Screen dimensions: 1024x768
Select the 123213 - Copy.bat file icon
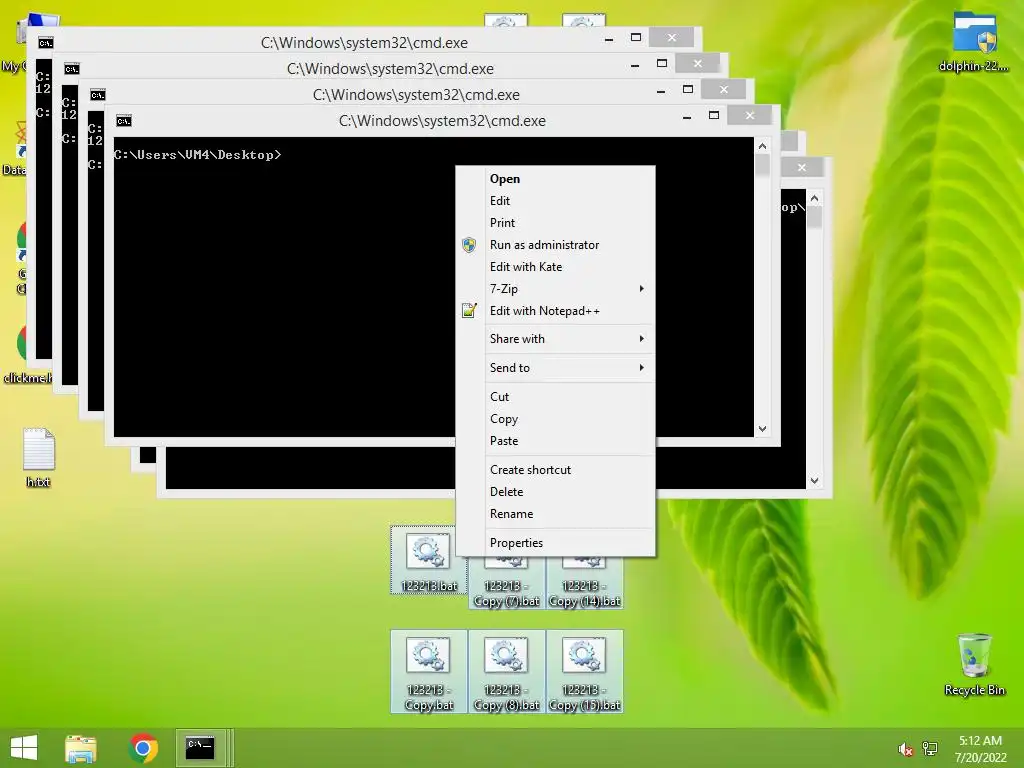428,656
